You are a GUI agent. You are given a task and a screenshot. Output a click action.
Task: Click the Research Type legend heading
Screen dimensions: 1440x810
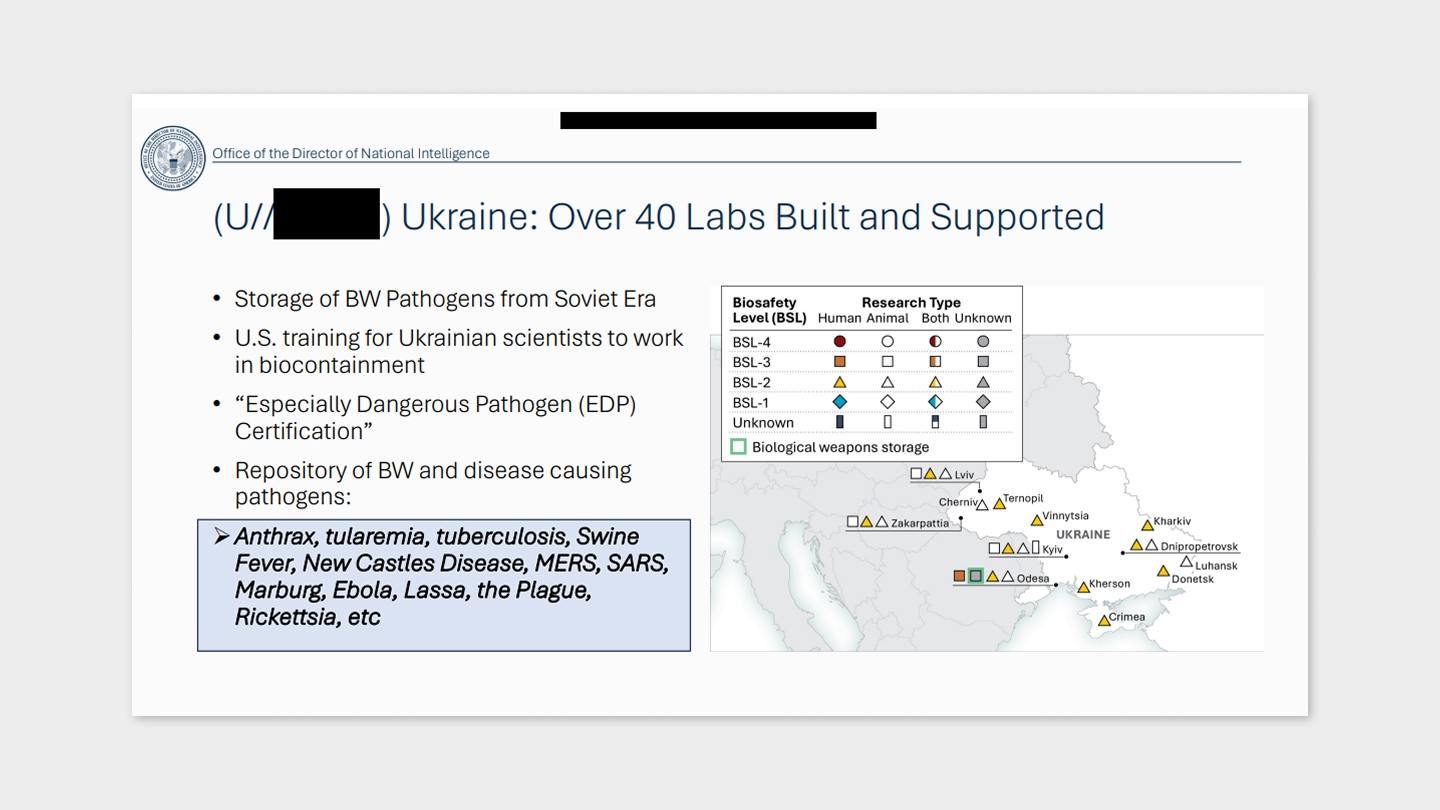click(911, 302)
